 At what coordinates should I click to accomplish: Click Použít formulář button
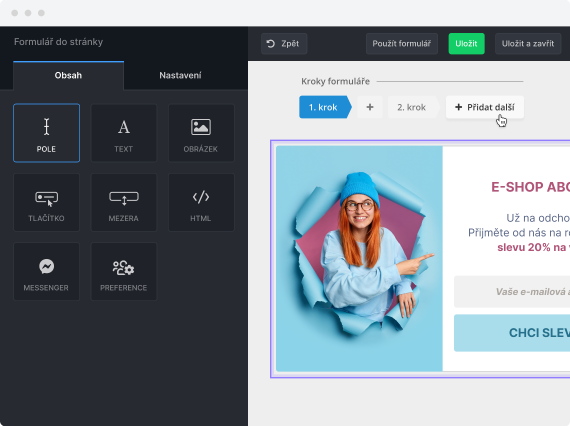[402, 44]
